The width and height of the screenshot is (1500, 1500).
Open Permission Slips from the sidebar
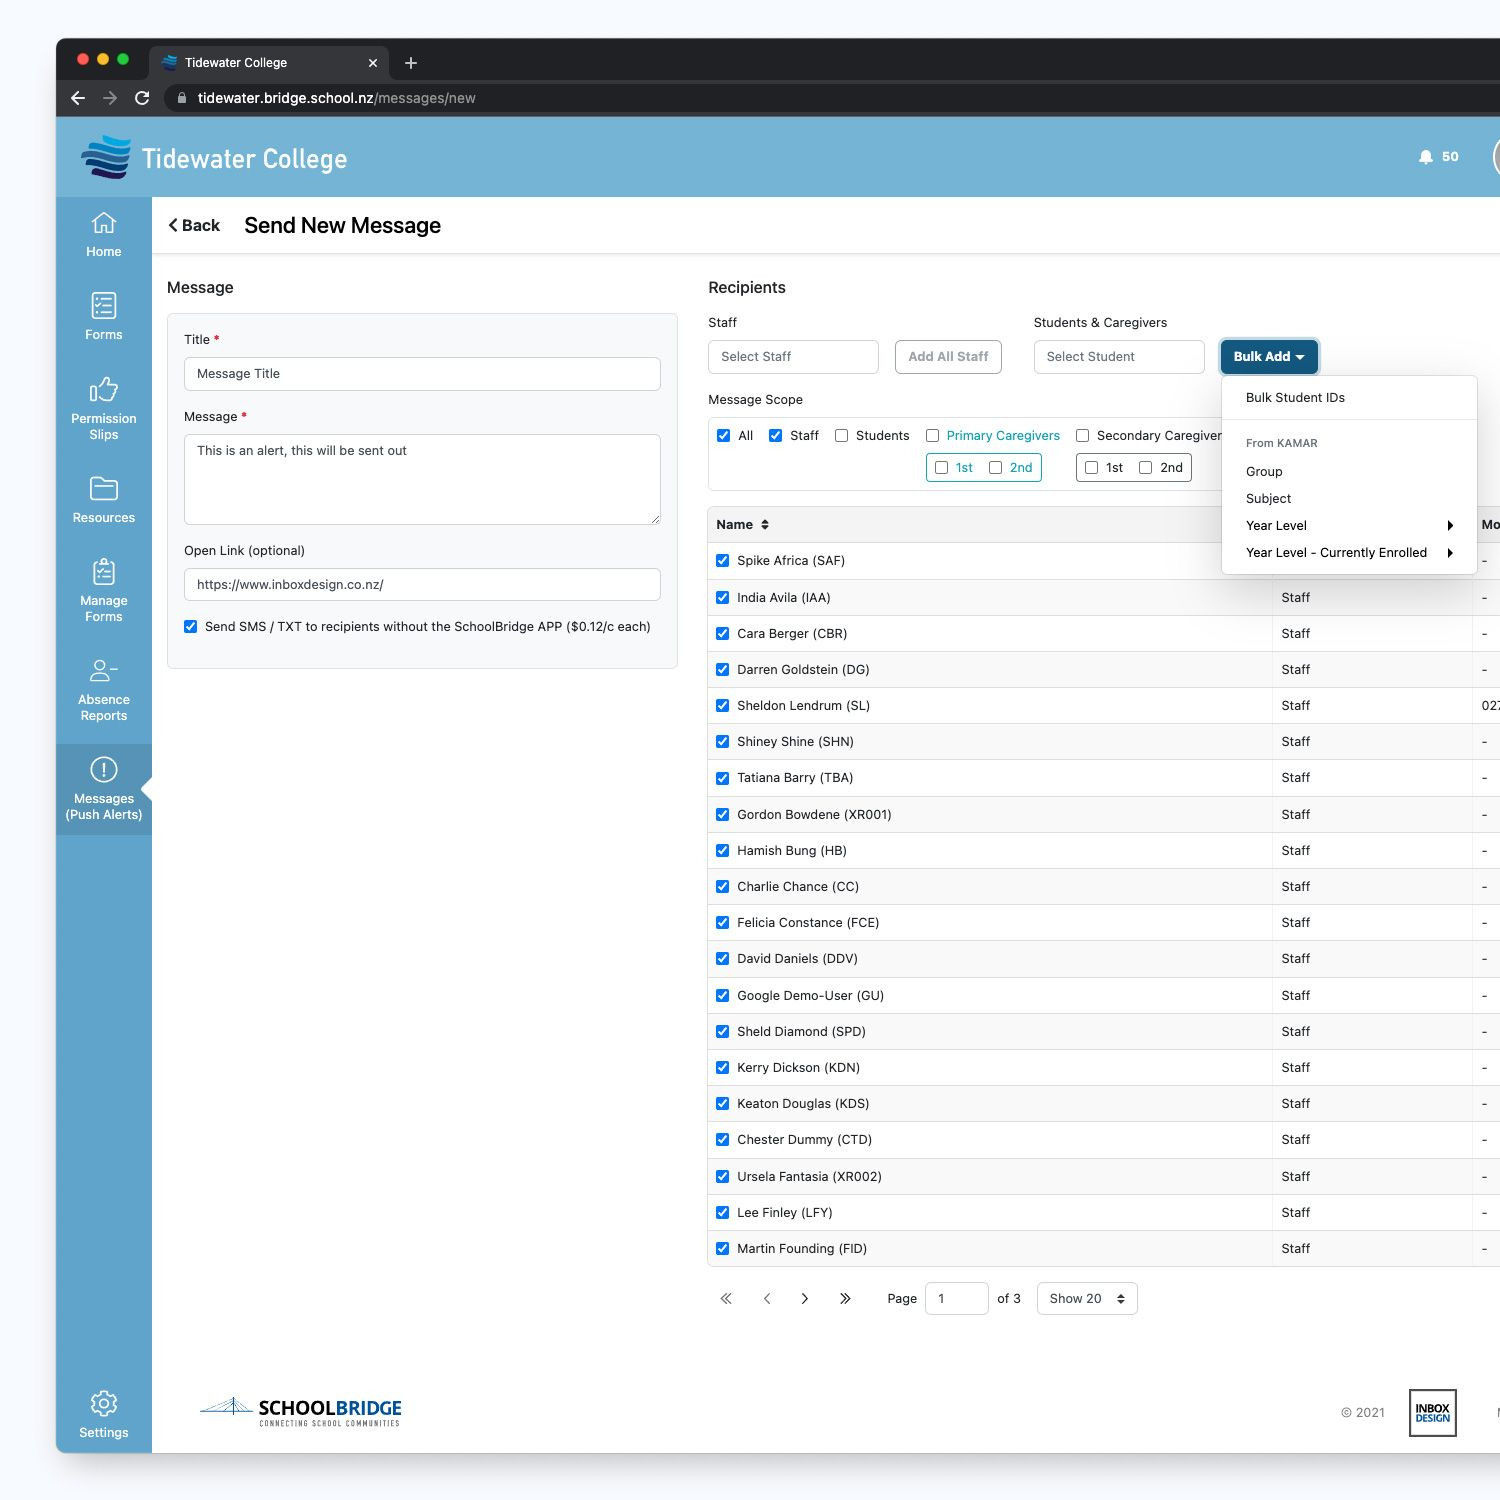click(x=103, y=406)
